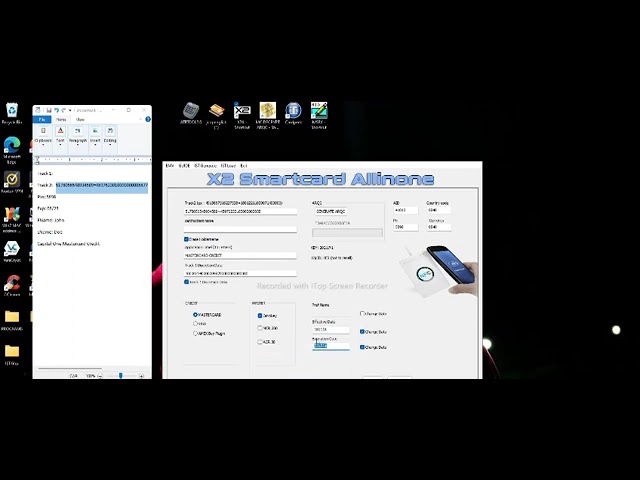Toggle Change Data checkbox next to Pref Name

(x=362, y=314)
